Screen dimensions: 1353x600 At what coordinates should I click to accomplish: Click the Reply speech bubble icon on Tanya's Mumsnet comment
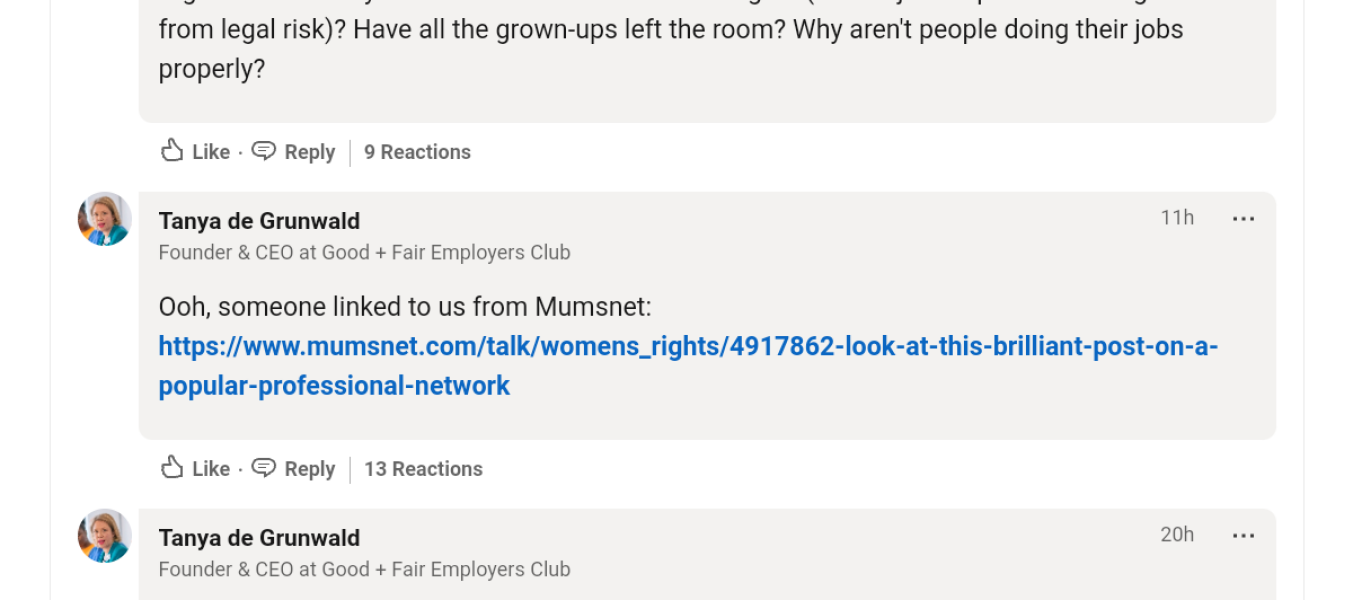(264, 468)
